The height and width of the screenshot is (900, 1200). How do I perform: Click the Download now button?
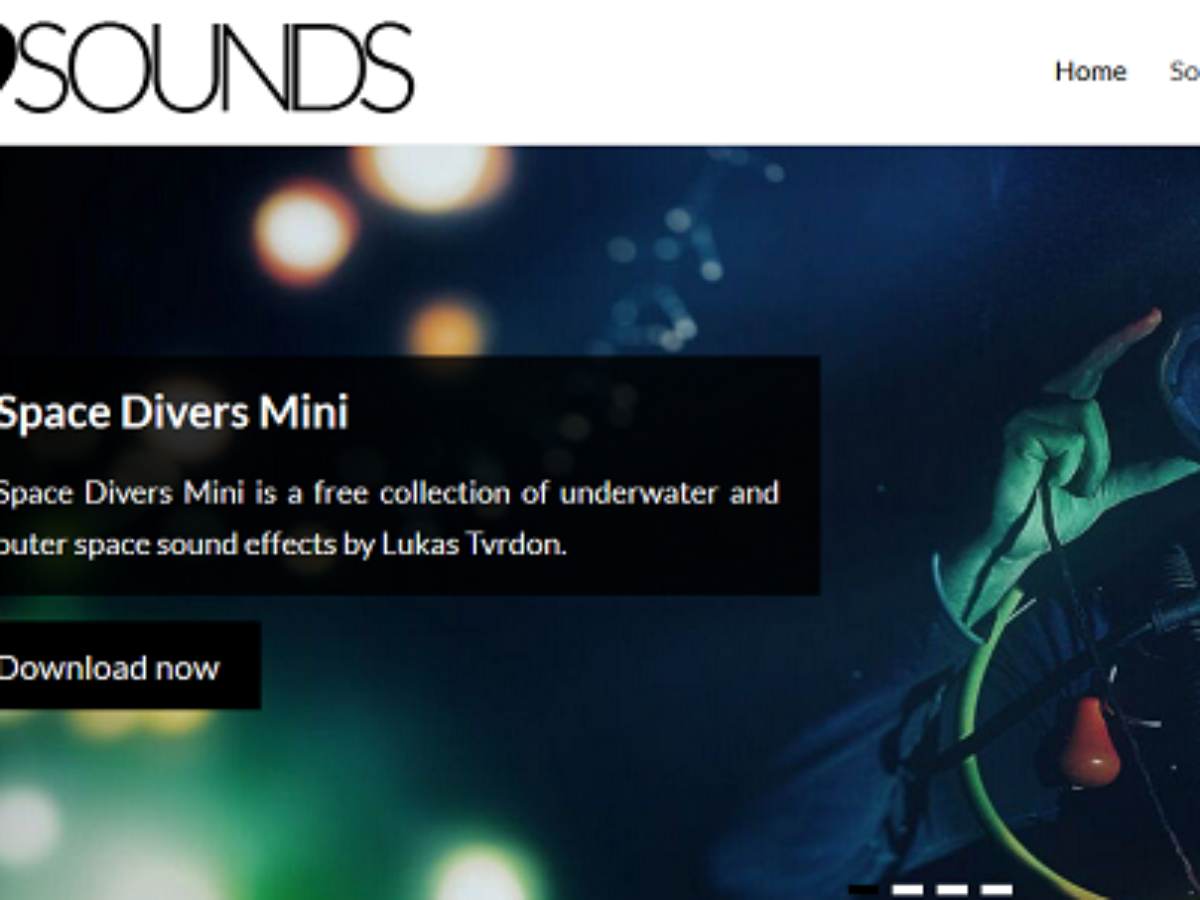click(x=129, y=666)
